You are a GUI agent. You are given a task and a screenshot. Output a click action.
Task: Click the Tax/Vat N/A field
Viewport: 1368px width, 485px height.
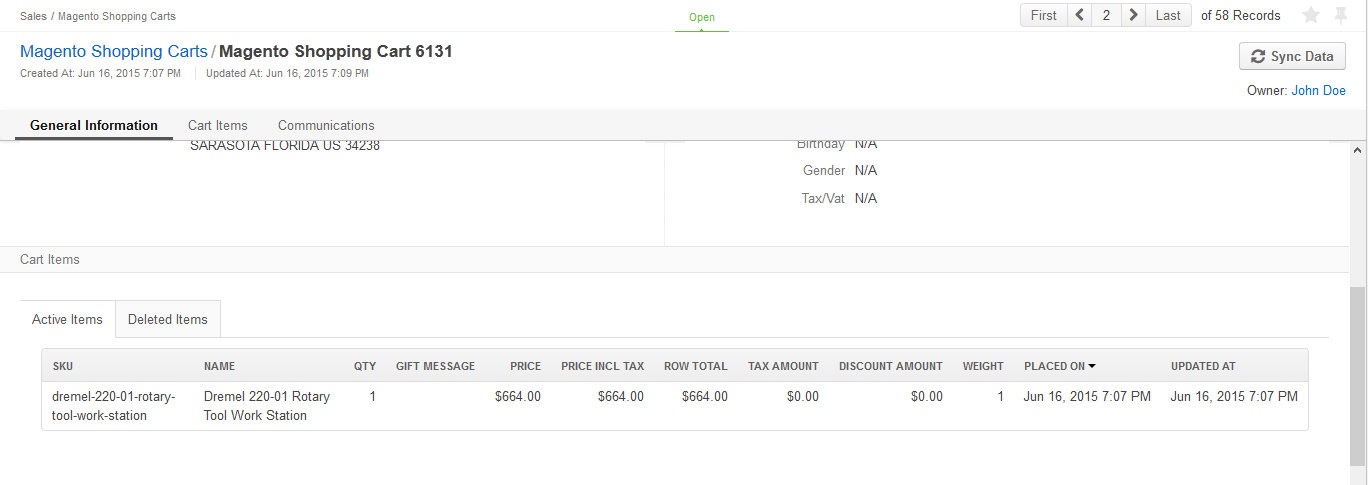coord(837,199)
